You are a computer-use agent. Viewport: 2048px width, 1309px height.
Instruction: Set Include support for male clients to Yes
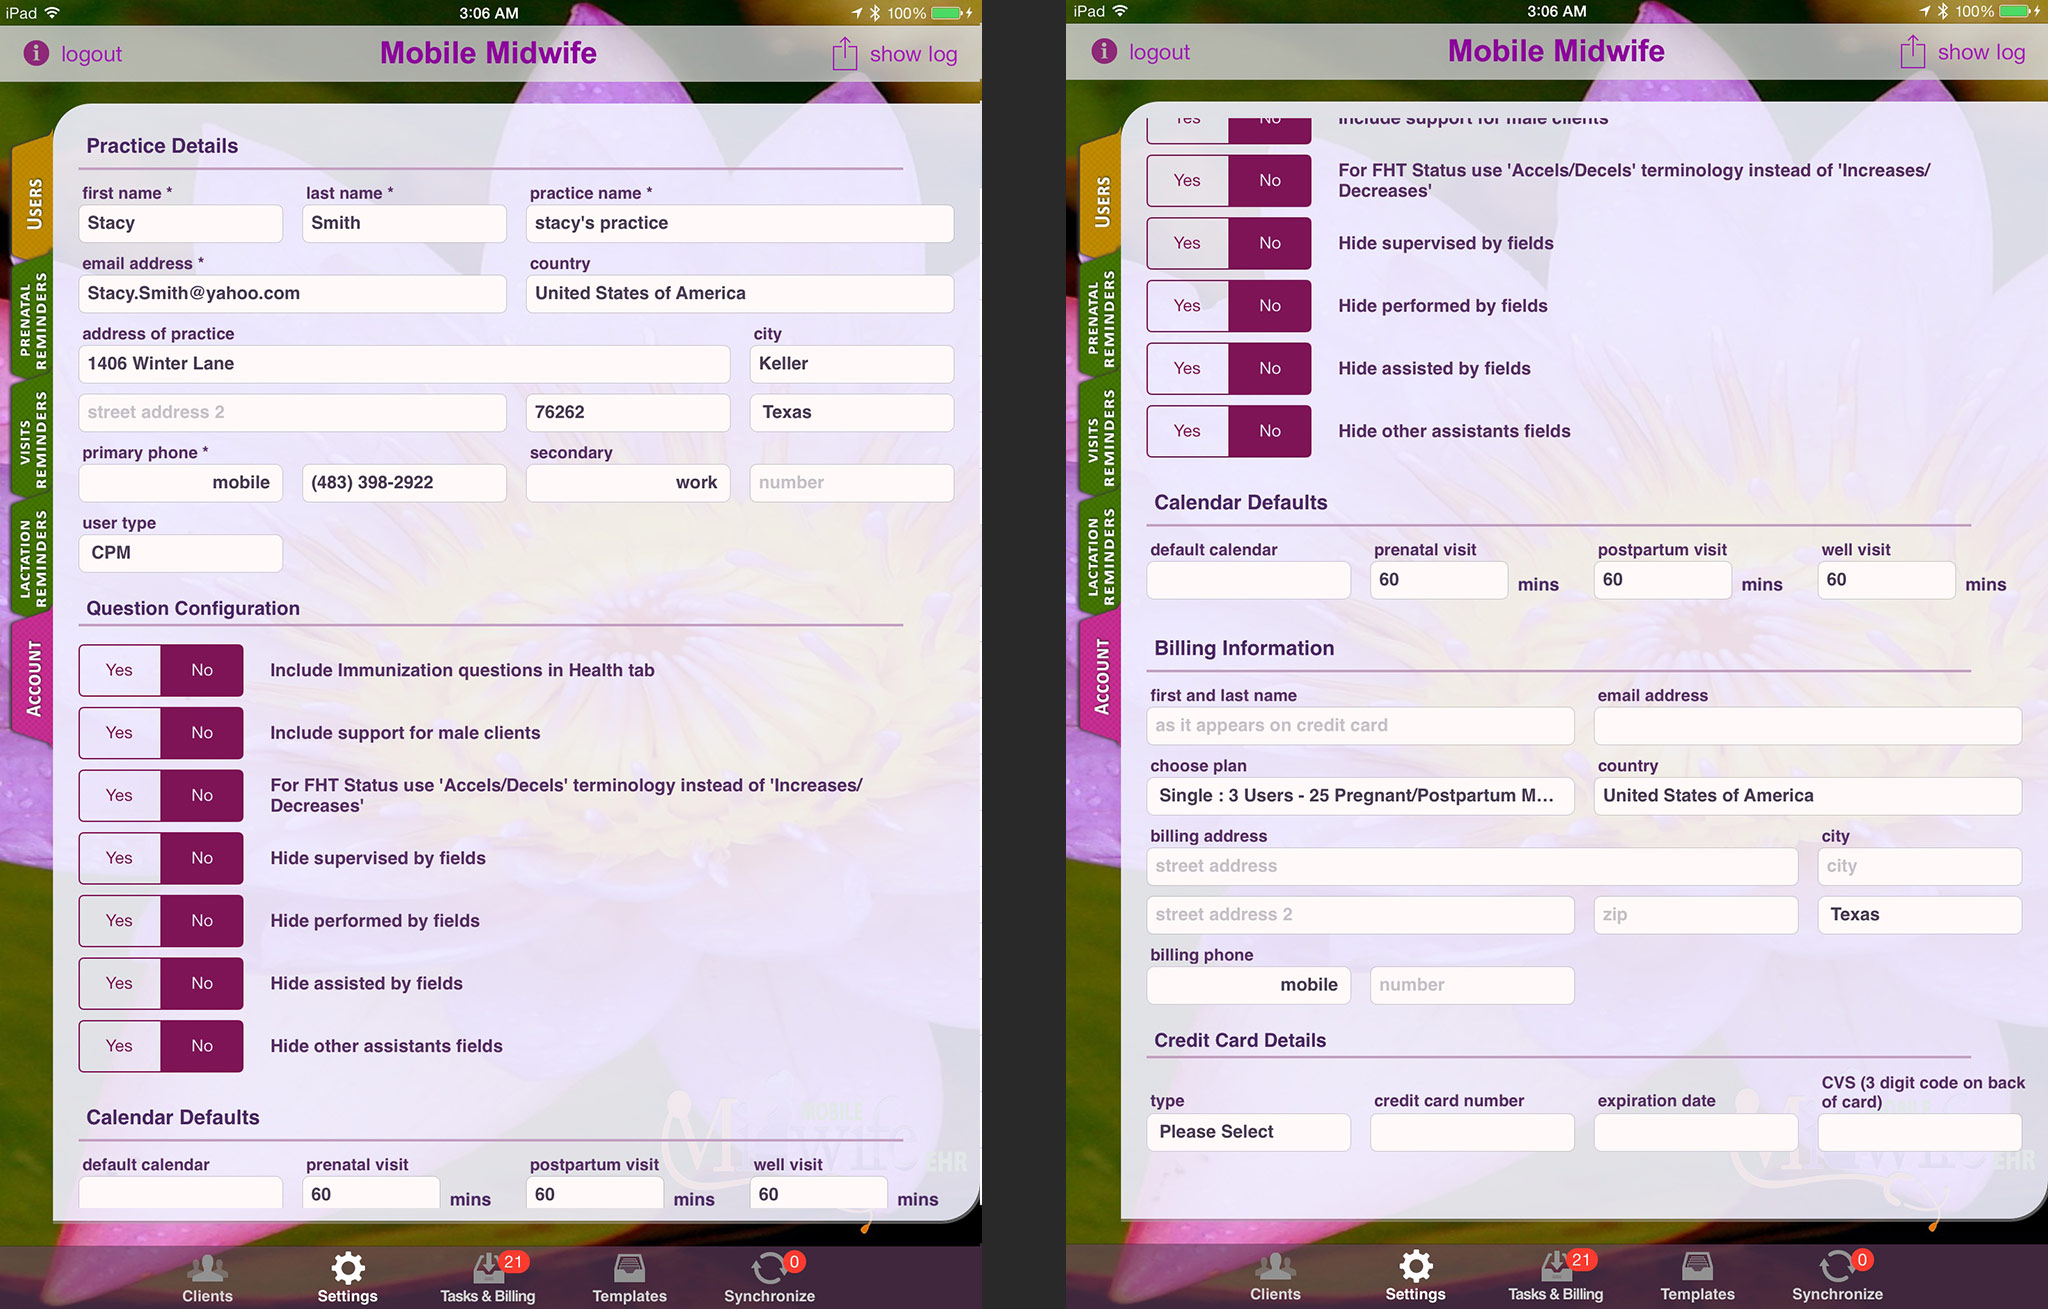(119, 733)
